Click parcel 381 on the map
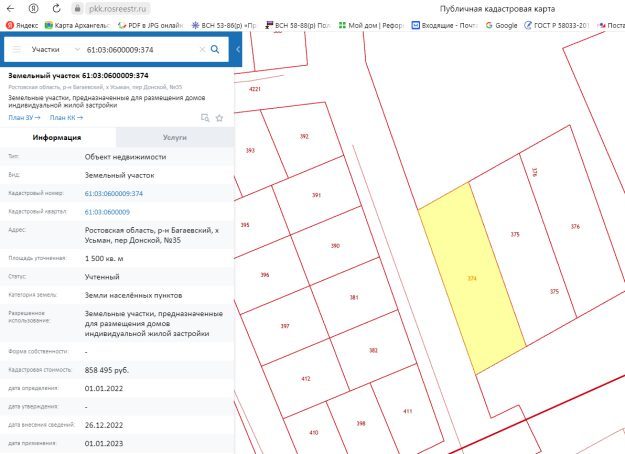 click(x=354, y=297)
